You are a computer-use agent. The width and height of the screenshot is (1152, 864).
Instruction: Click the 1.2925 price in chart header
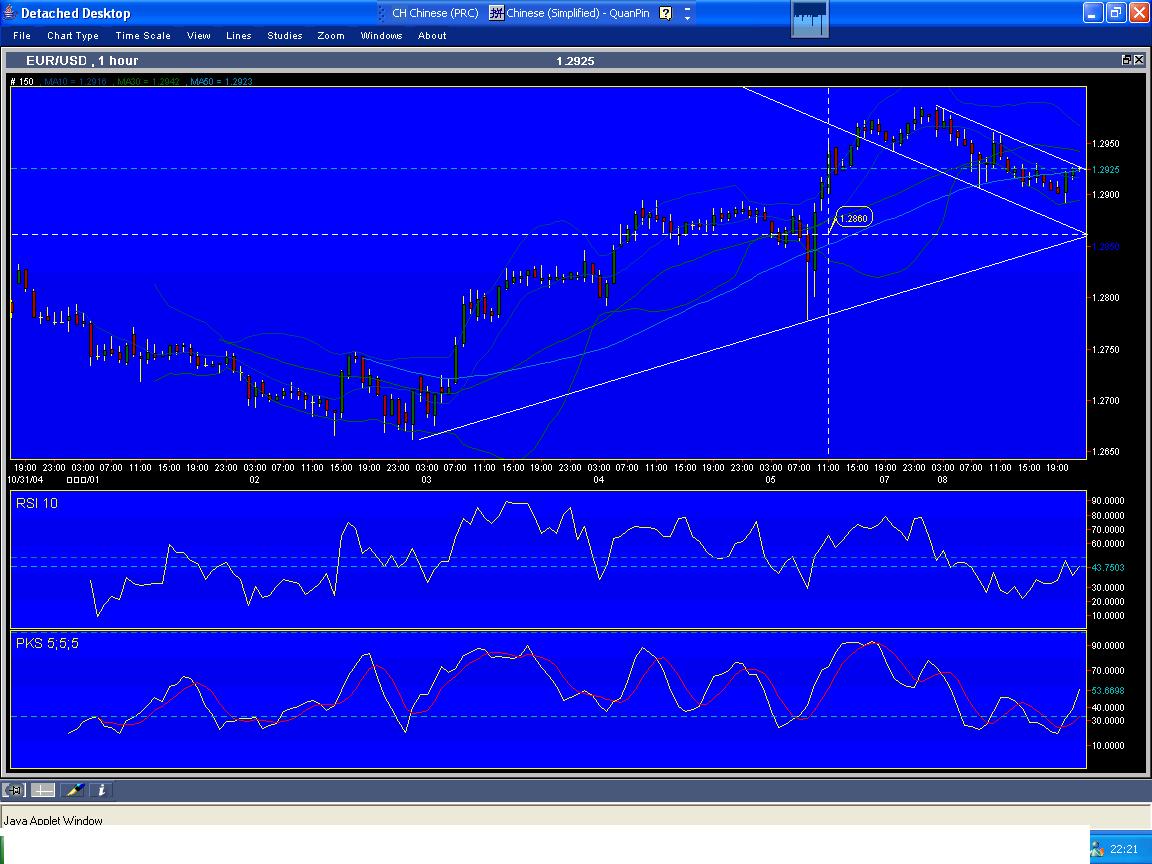coord(575,61)
